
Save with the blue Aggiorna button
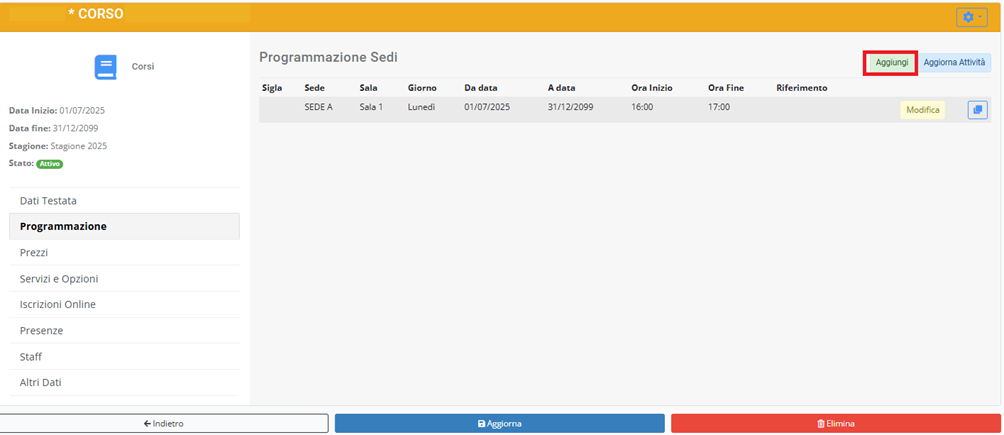pyautogui.click(x=499, y=423)
